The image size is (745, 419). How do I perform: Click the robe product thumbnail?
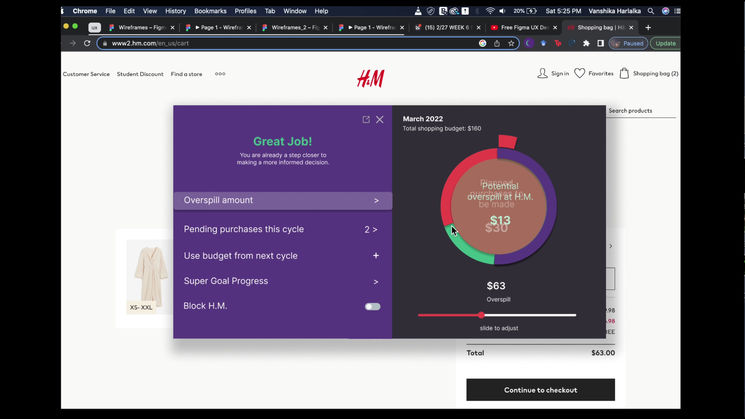pyautogui.click(x=151, y=277)
